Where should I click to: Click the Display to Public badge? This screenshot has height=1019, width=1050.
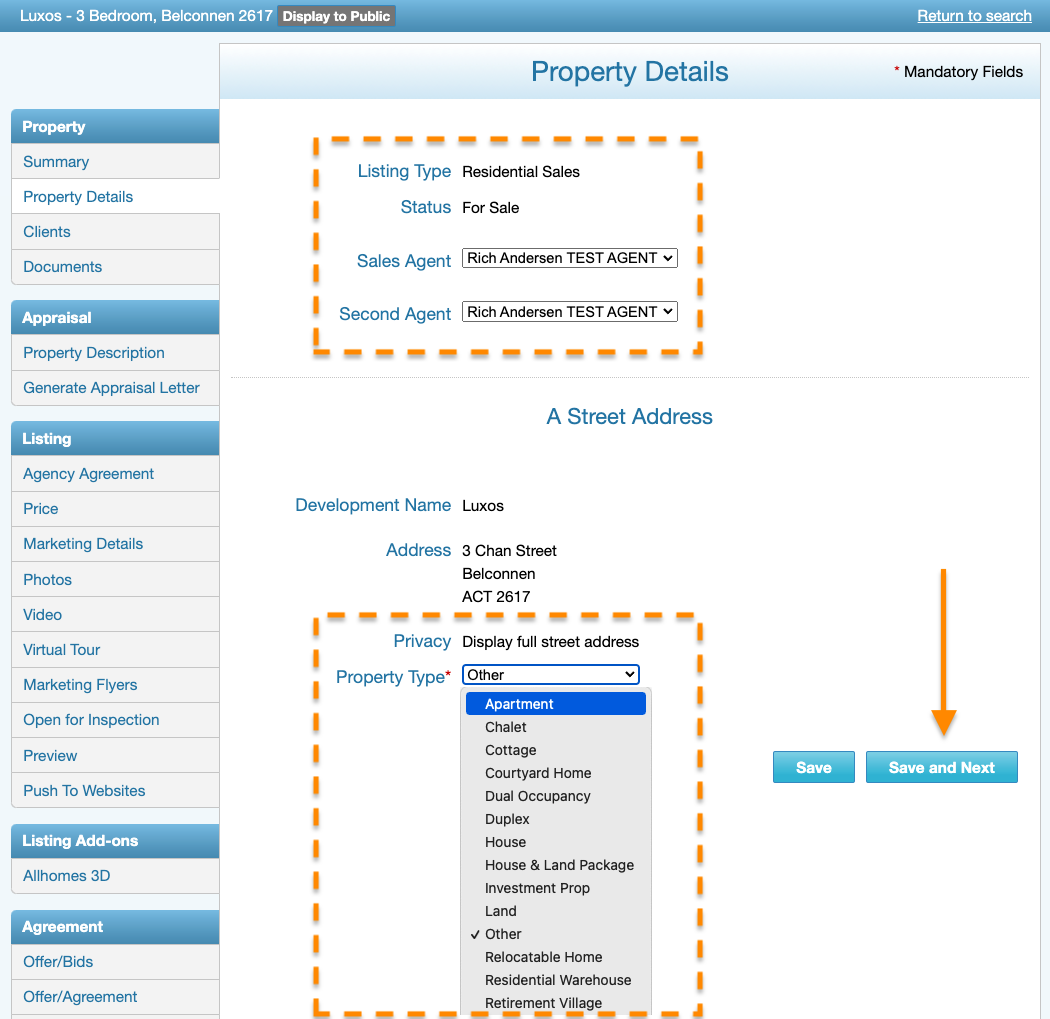click(336, 16)
